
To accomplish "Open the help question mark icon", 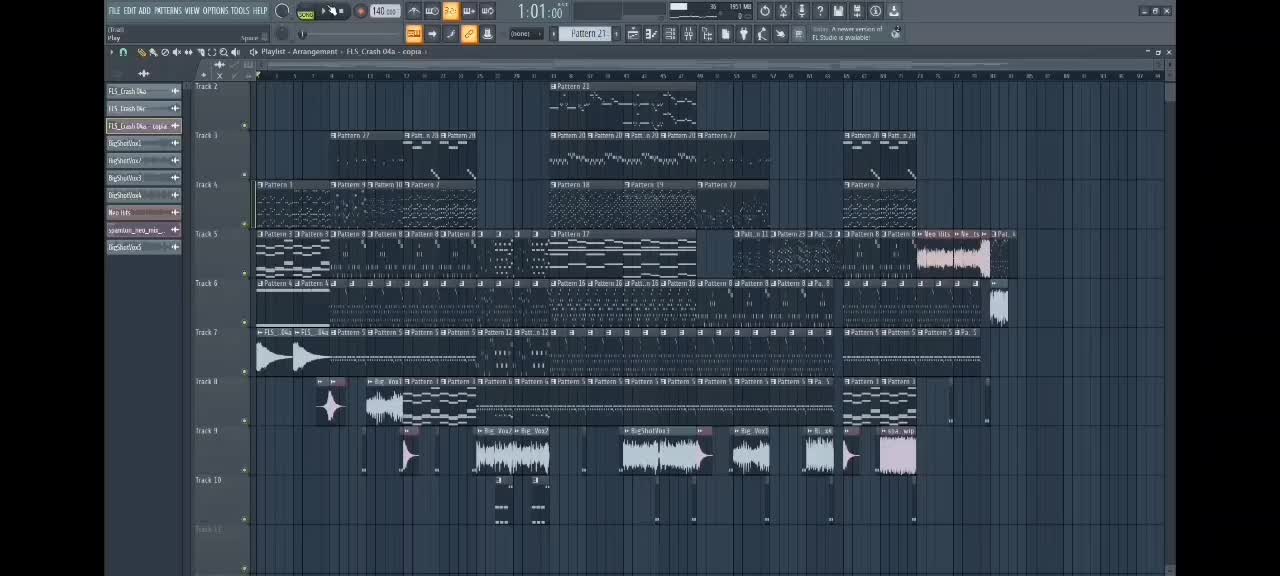I will [820, 11].
